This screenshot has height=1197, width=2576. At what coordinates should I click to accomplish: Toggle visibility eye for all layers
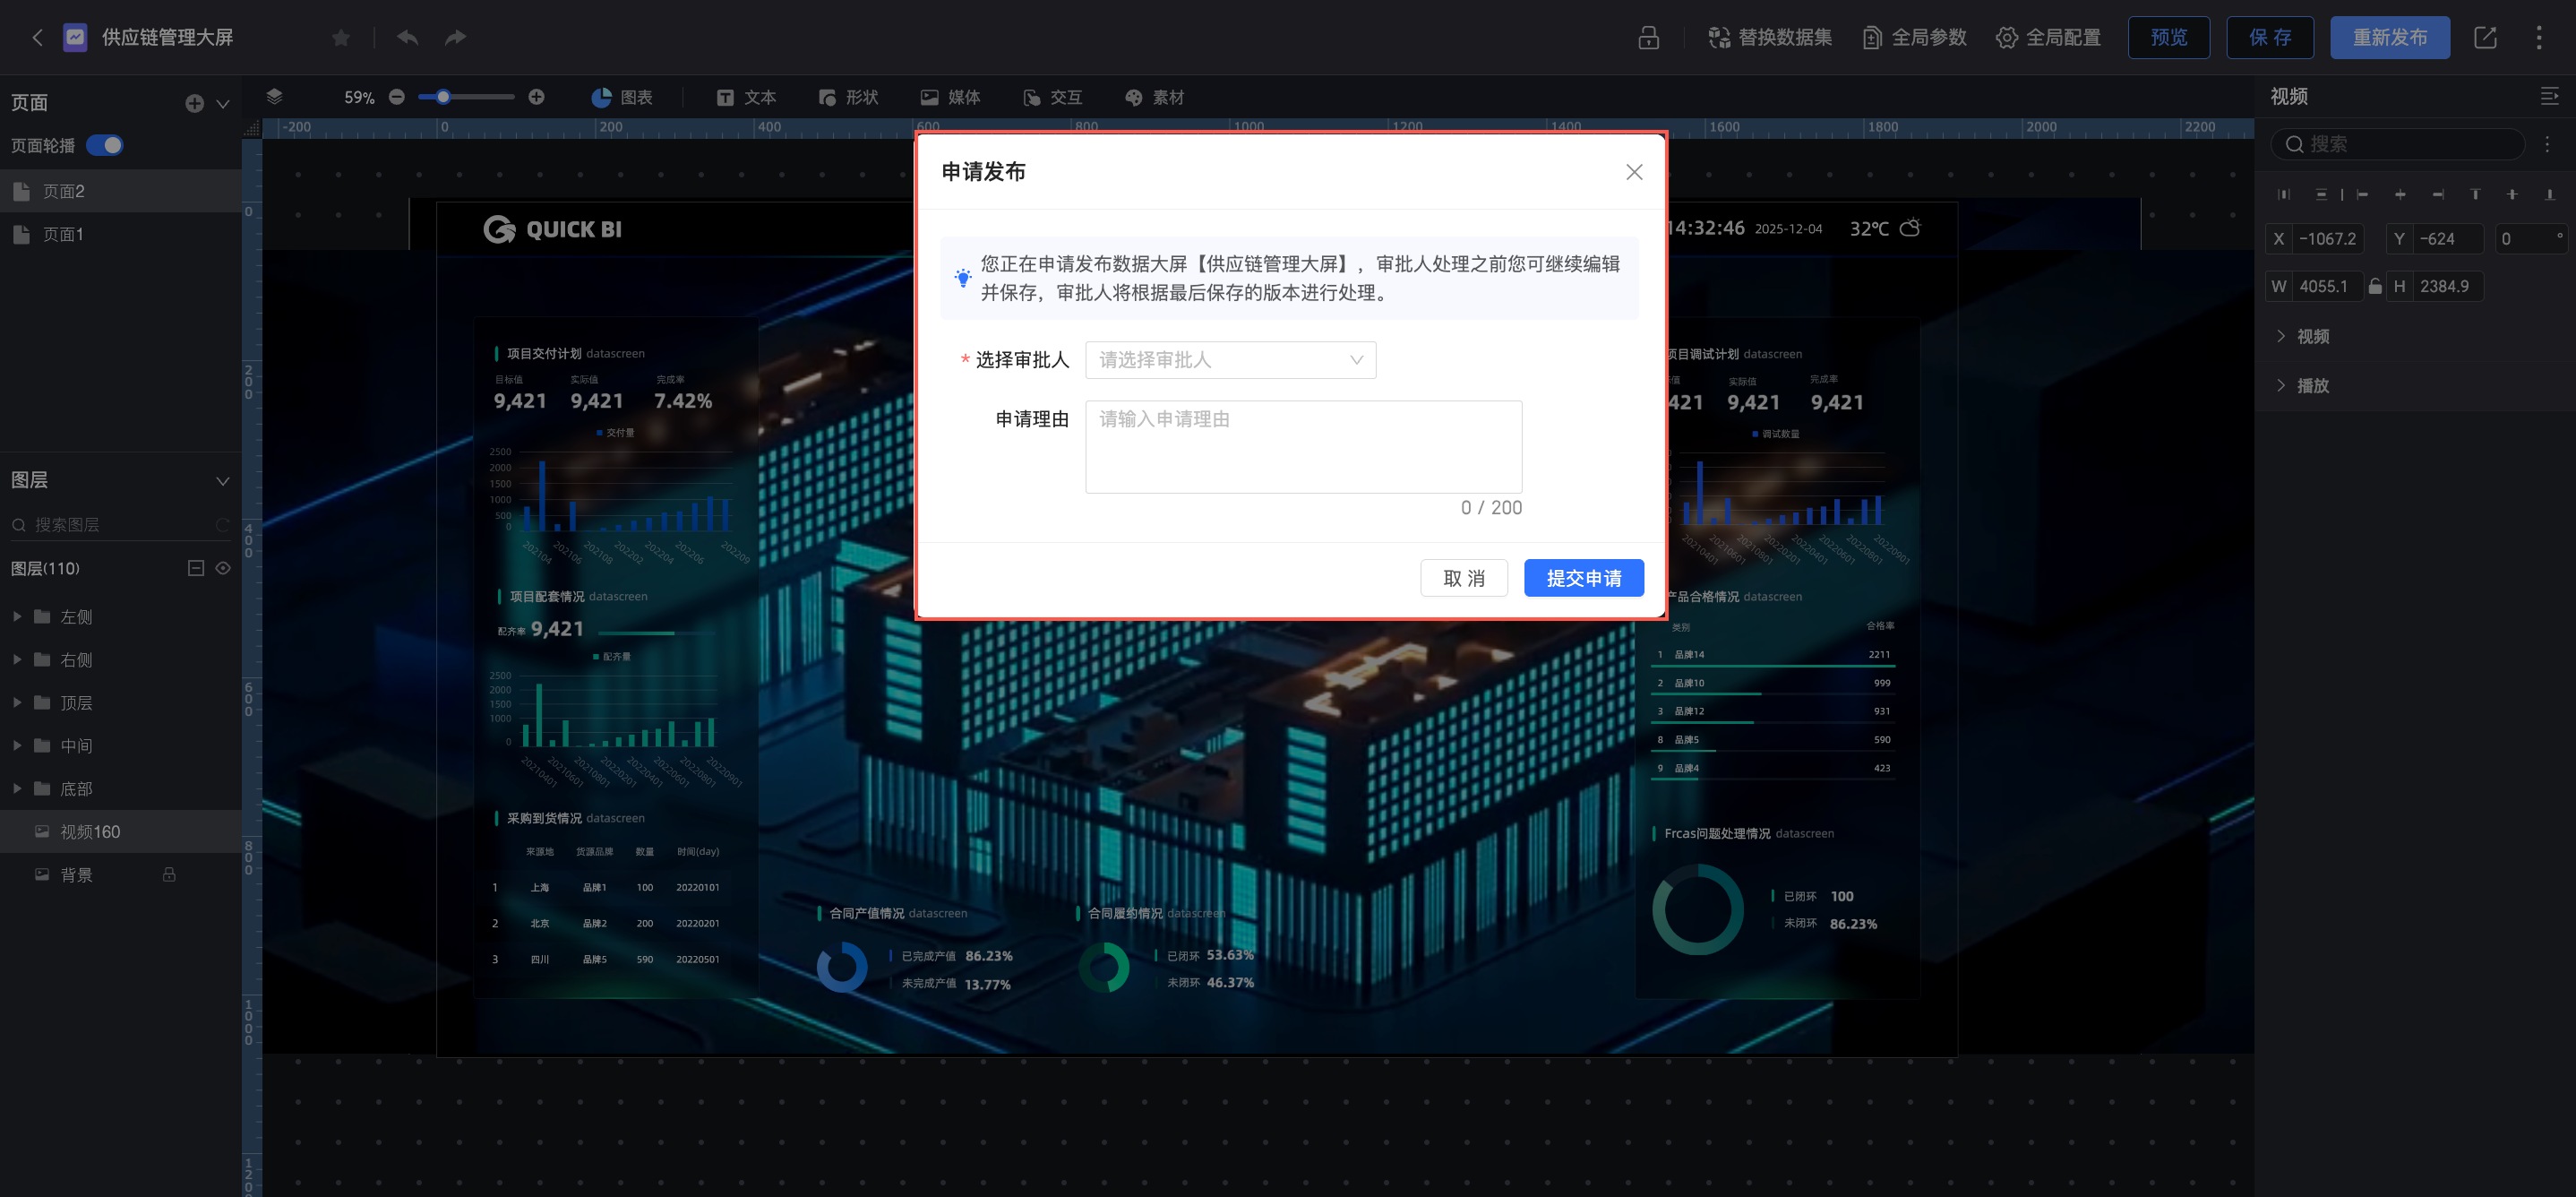223,568
